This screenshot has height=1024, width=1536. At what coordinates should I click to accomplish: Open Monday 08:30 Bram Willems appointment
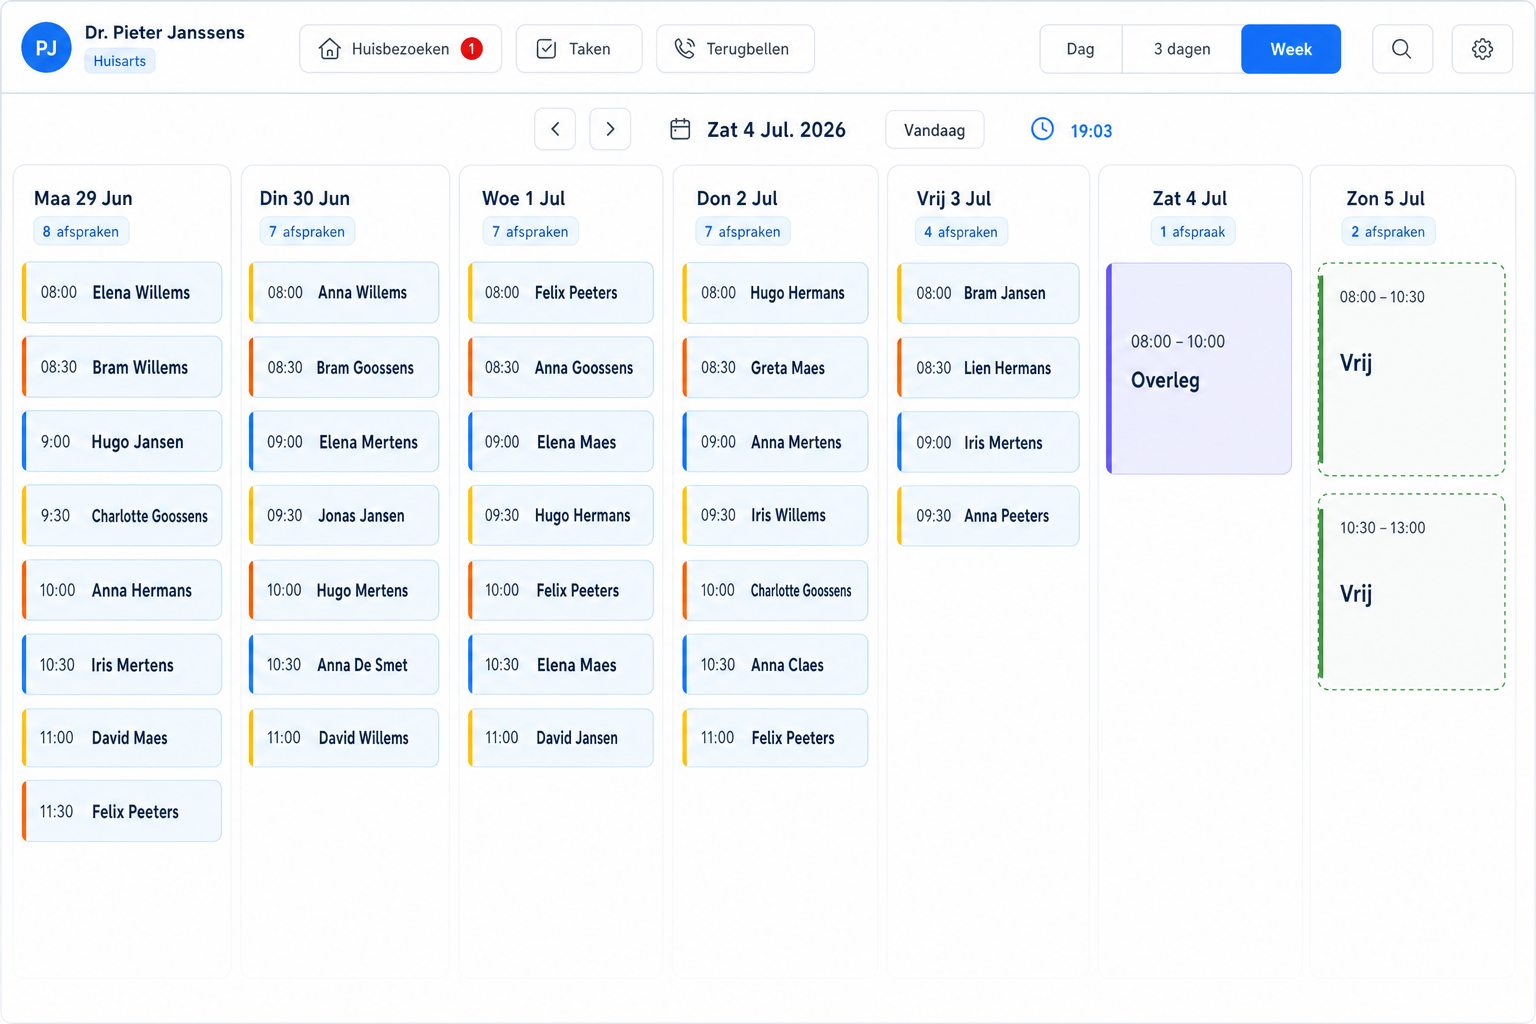click(122, 367)
